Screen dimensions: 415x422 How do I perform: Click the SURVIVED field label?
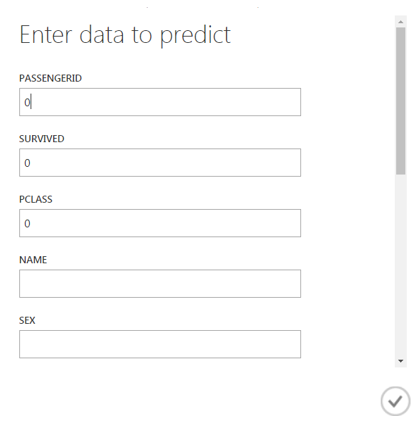pos(42,139)
